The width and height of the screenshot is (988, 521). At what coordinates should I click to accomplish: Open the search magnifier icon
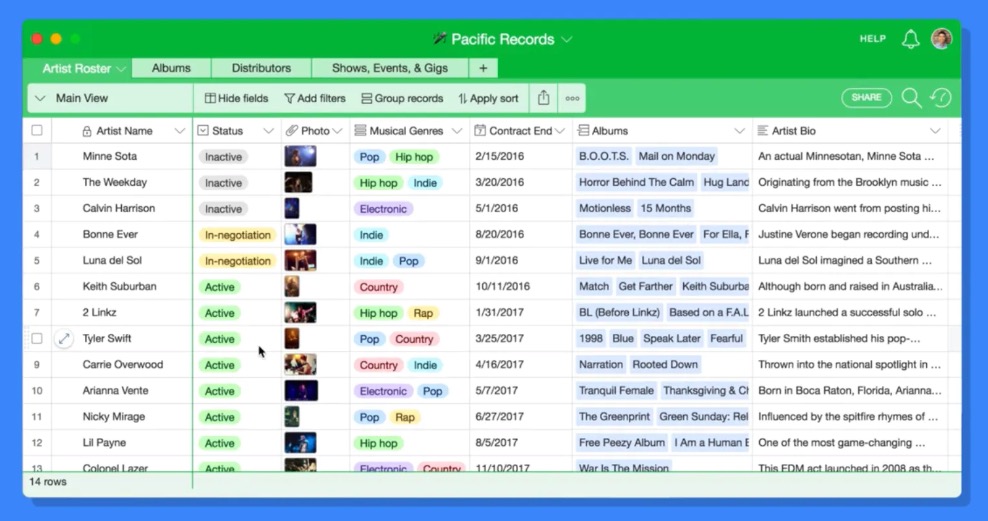pos(911,98)
